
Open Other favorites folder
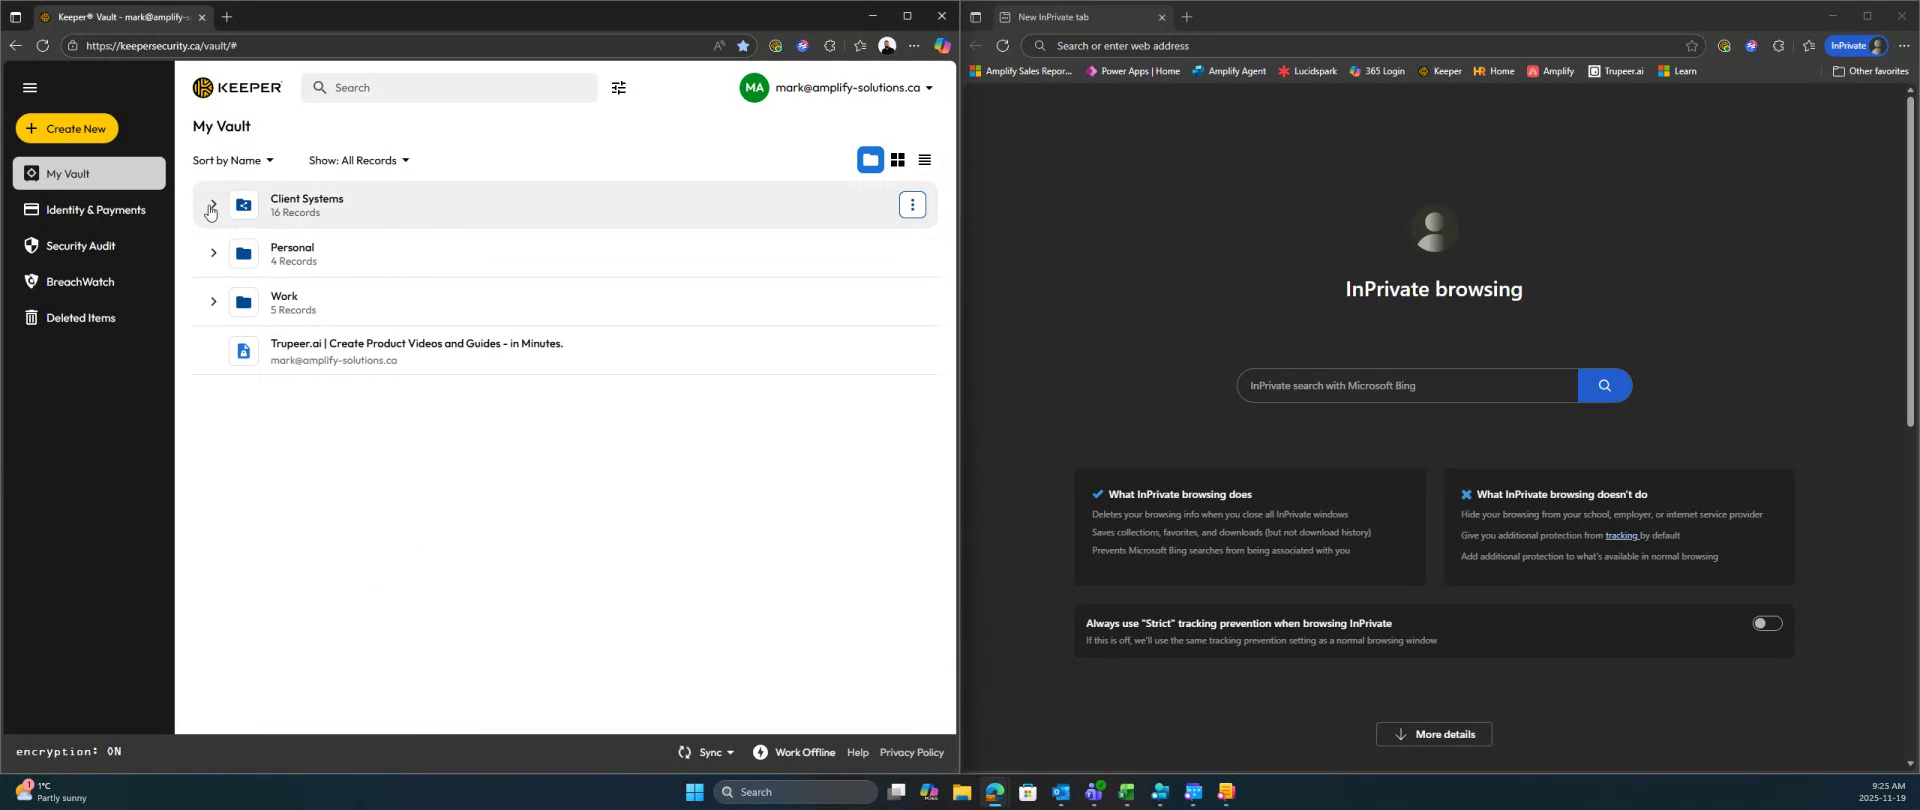(1870, 71)
